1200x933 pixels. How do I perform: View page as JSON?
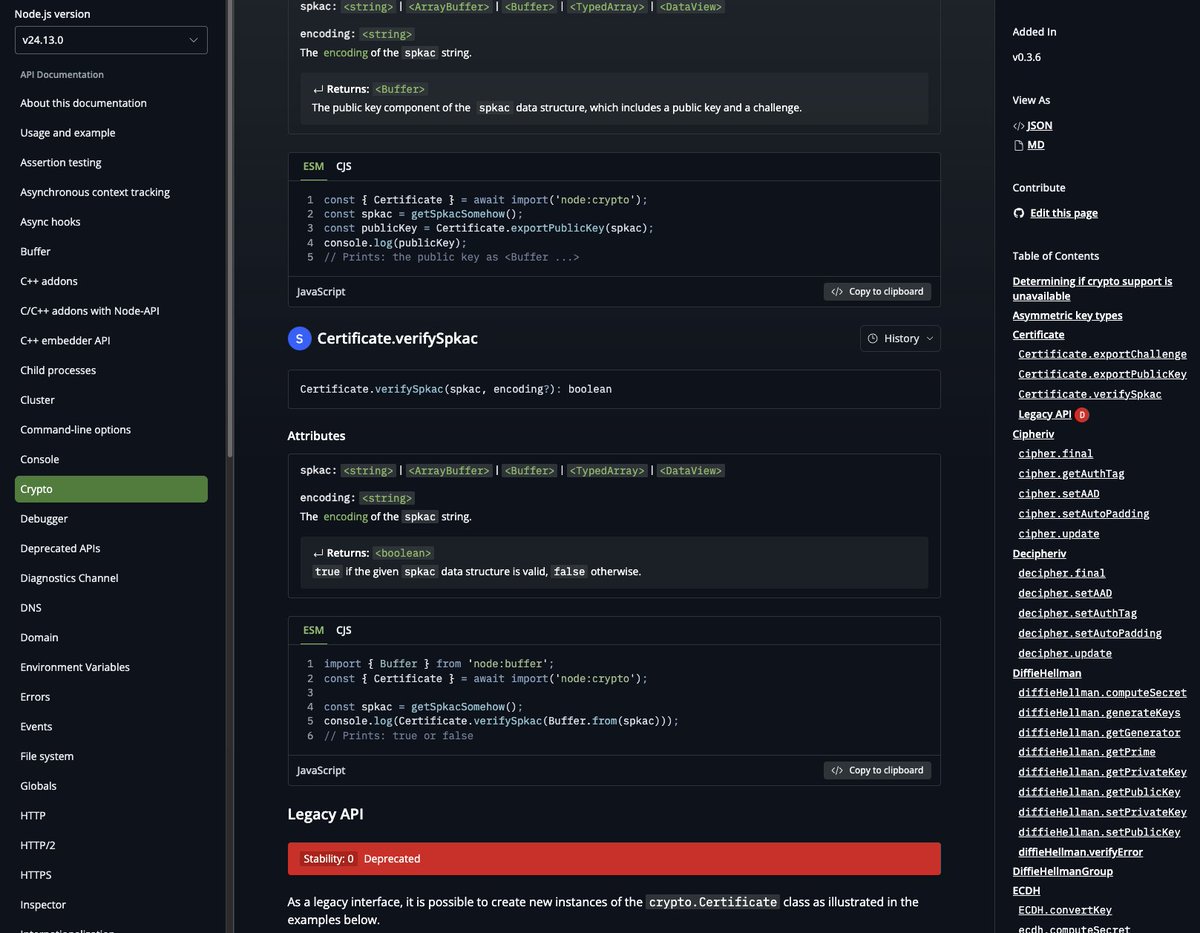[1040, 126]
